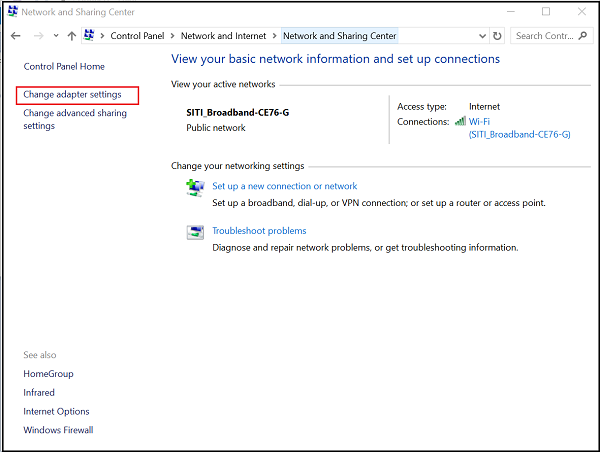Expand the address bar history dropdown
This screenshot has height=452, width=600.
click(480, 36)
